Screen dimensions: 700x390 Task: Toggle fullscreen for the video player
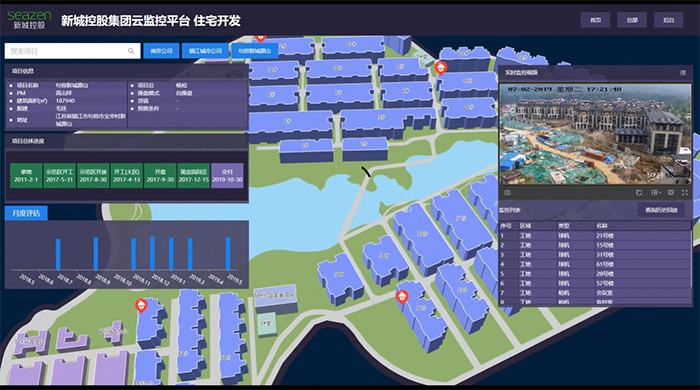click(684, 192)
